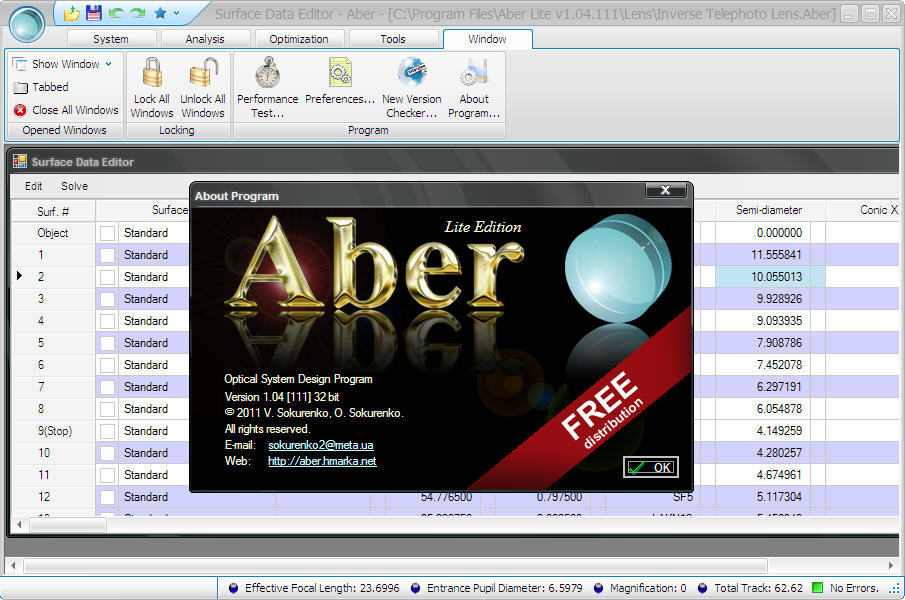
Task: Switch to the Analysis ribbon tab
Action: pyautogui.click(x=205, y=39)
